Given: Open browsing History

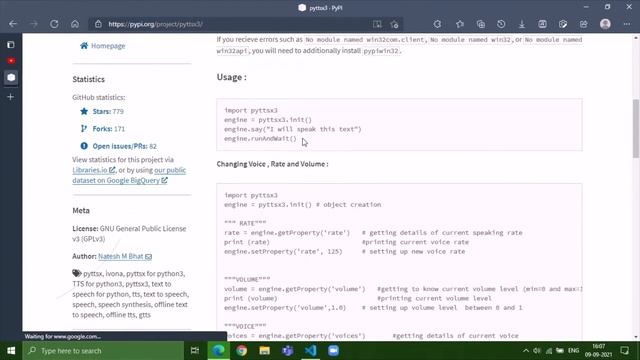Looking at the screenshot, I should point(501,24).
